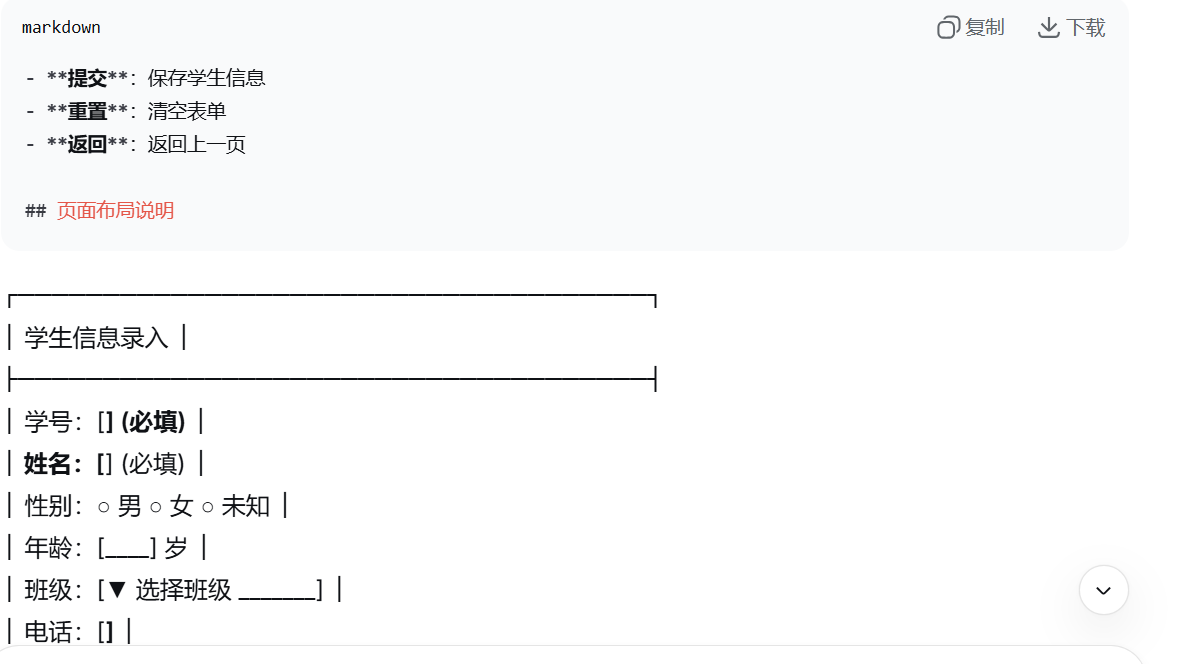Viewport: 1192px width, 664px height.
Task: Click the copy icon next to 复制
Action: pyautogui.click(x=947, y=27)
